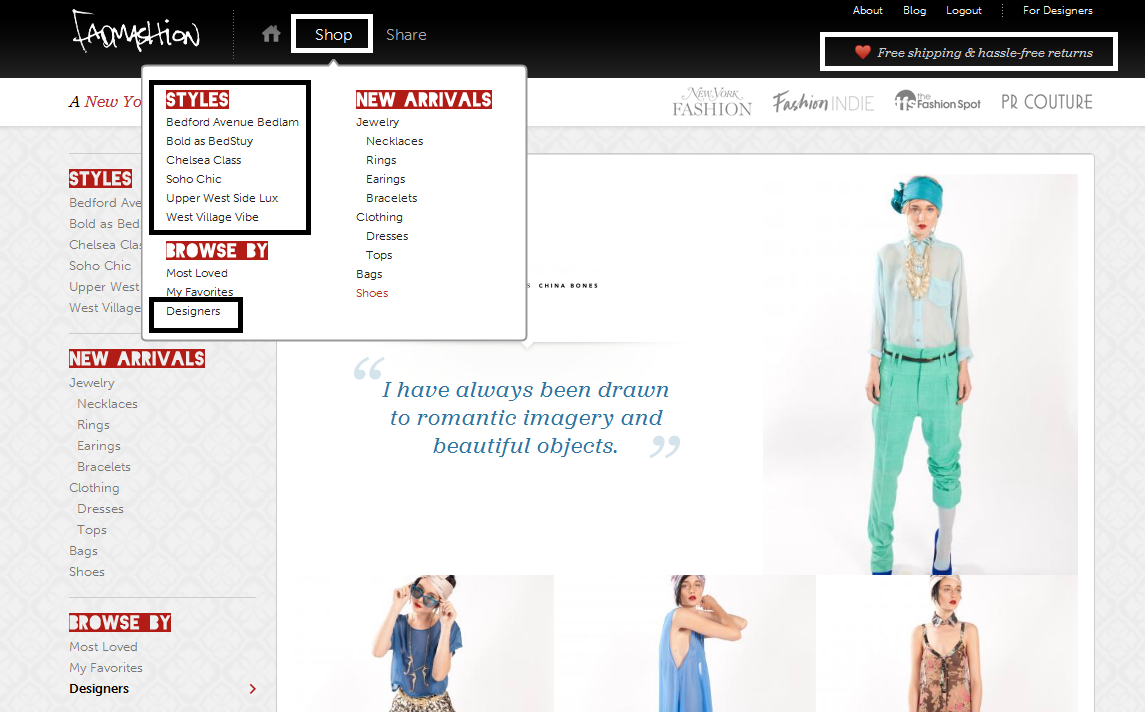This screenshot has width=1145, height=712.
Task: Open the Fashion Spot press logo
Action: point(938,102)
